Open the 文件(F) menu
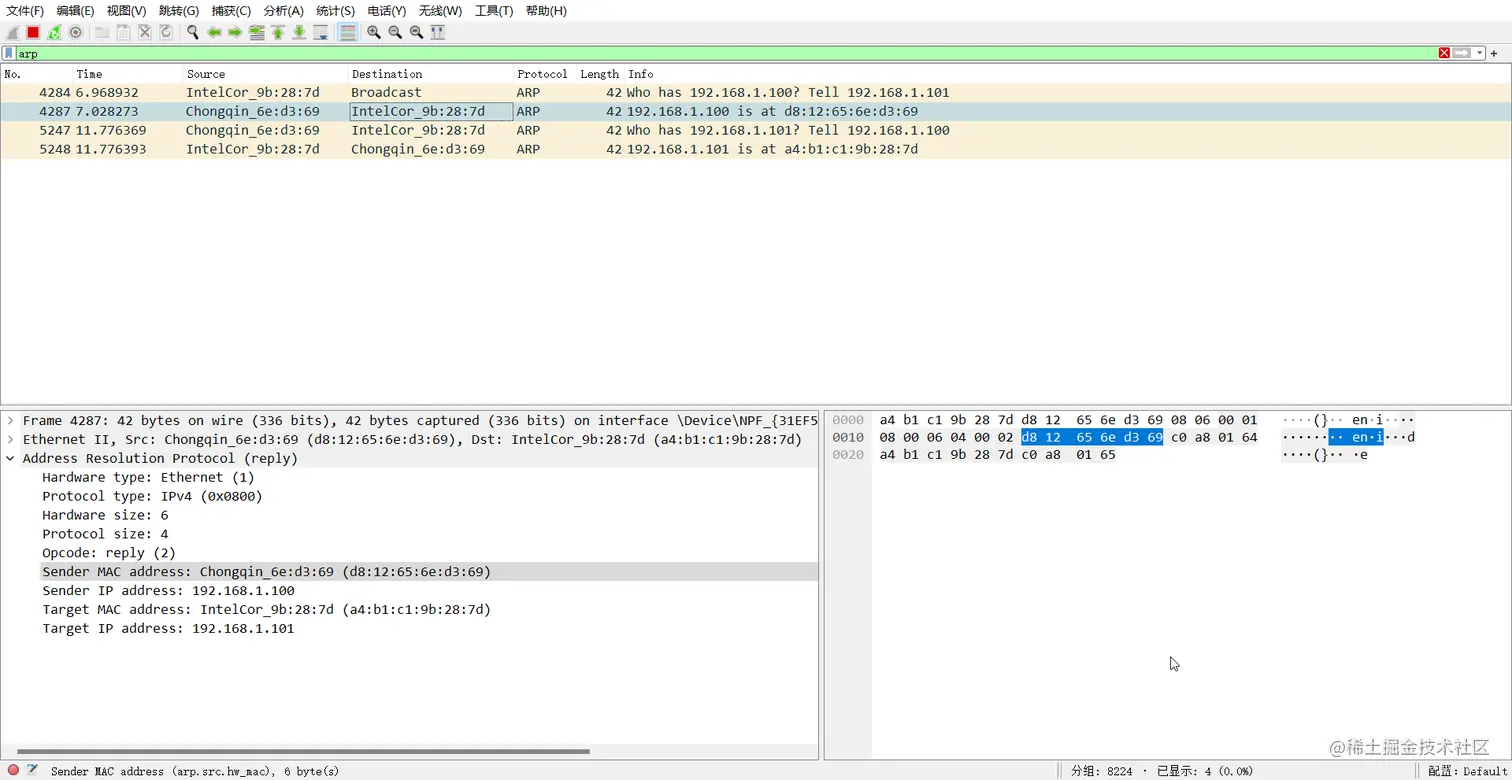This screenshot has height=780, width=1512. (25, 11)
